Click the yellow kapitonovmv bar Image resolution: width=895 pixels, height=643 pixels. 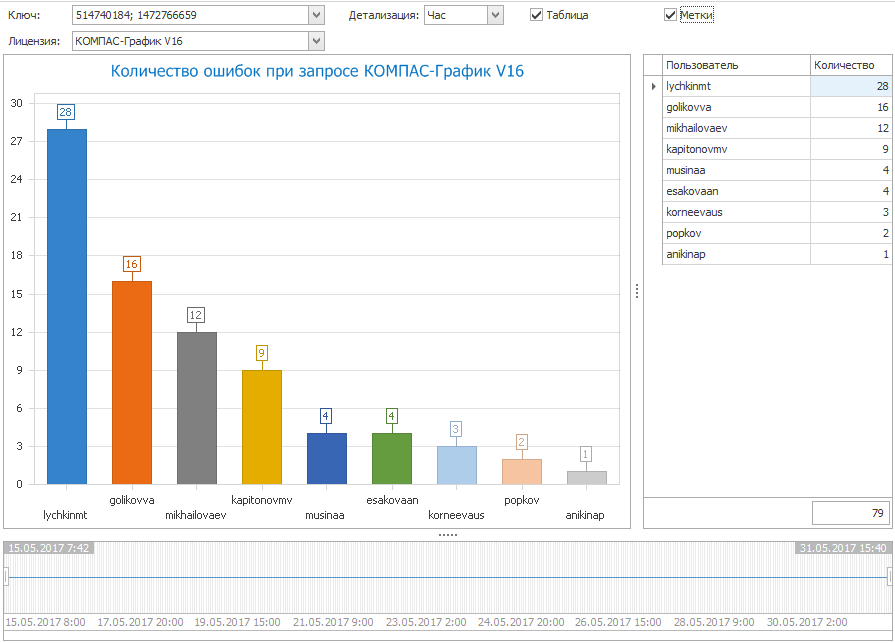pos(261,427)
